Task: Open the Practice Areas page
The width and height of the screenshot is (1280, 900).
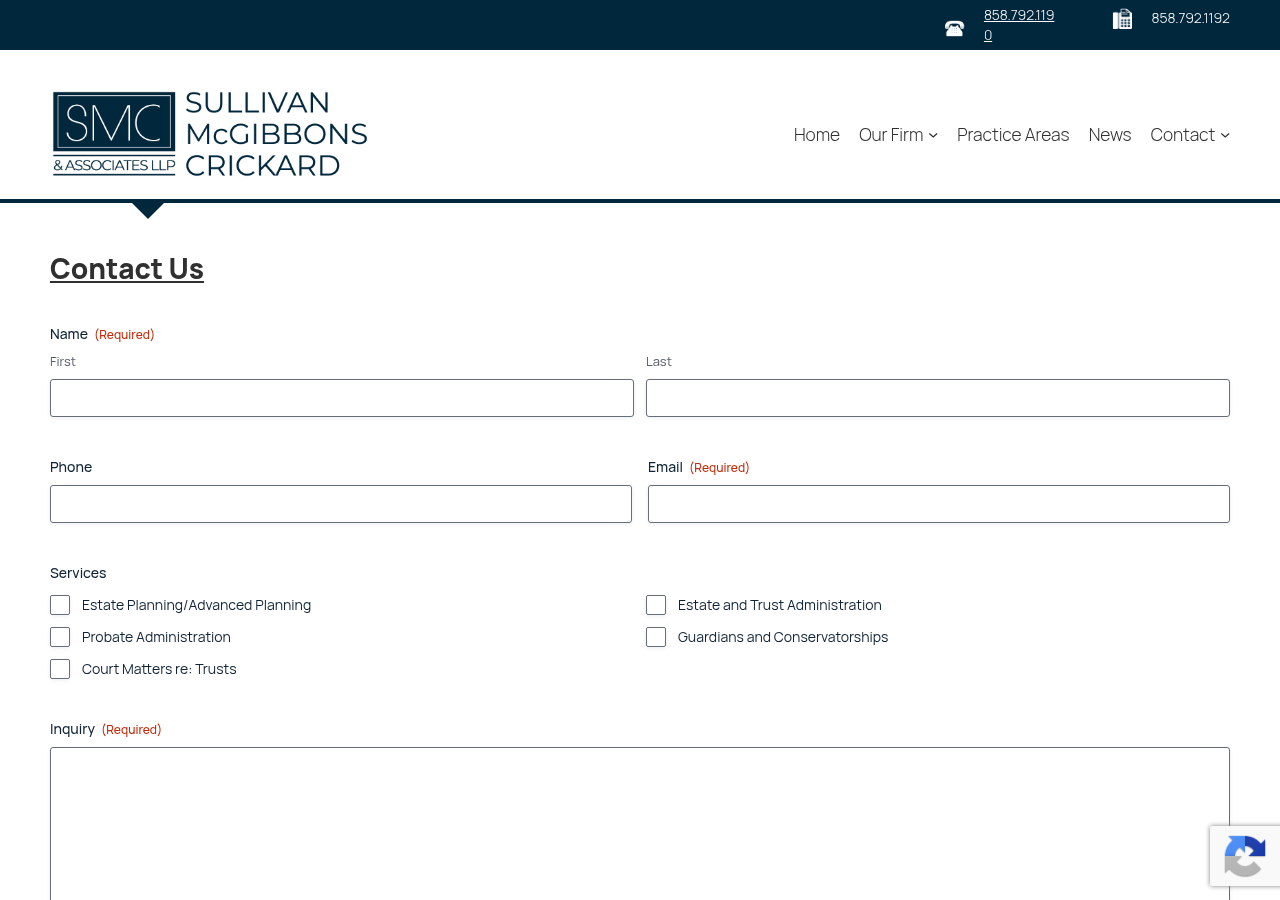Action: click(x=1013, y=134)
